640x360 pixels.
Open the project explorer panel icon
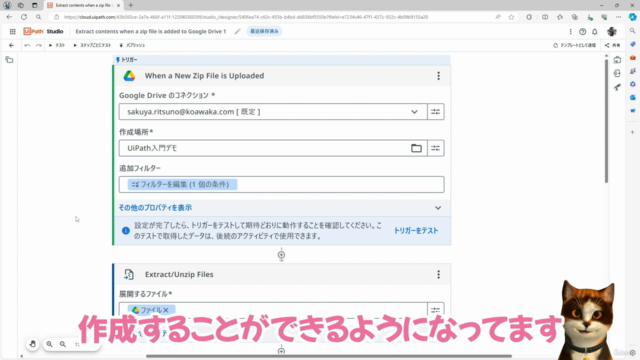[9, 60]
